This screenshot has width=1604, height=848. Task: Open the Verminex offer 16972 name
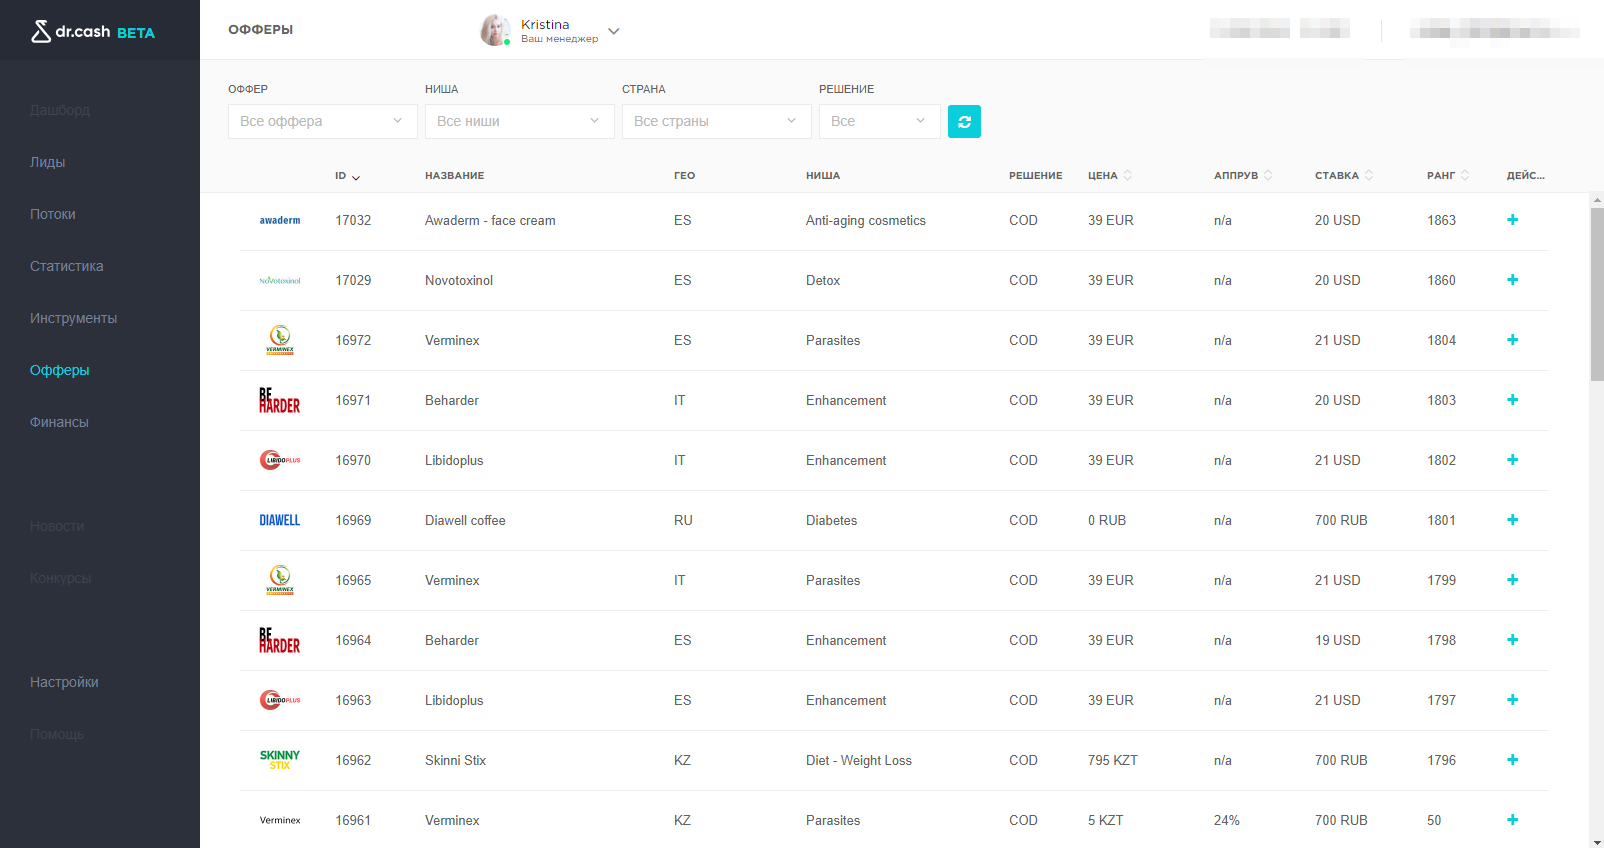(452, 340)
